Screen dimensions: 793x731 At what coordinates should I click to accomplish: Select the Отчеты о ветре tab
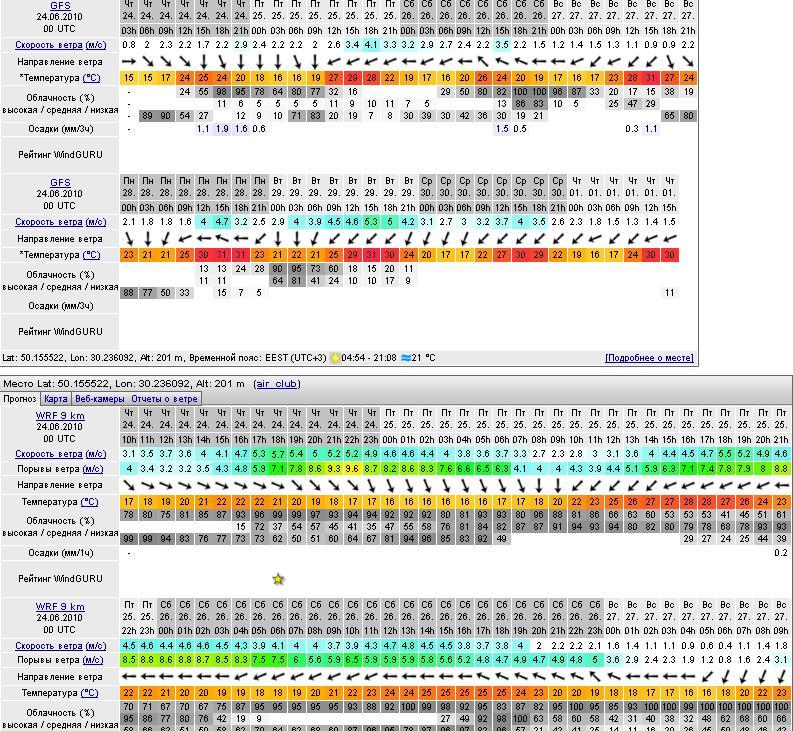click(x=165, y=399)
